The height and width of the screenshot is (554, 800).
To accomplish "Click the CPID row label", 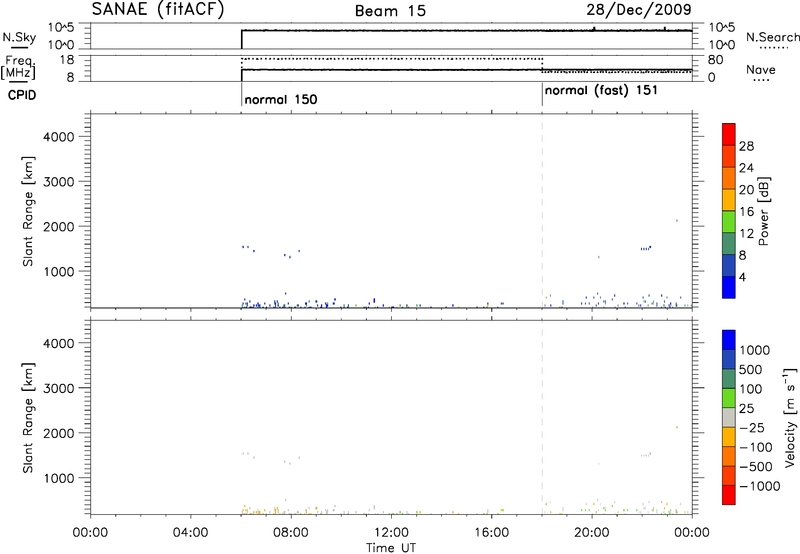I will (21, 95).
